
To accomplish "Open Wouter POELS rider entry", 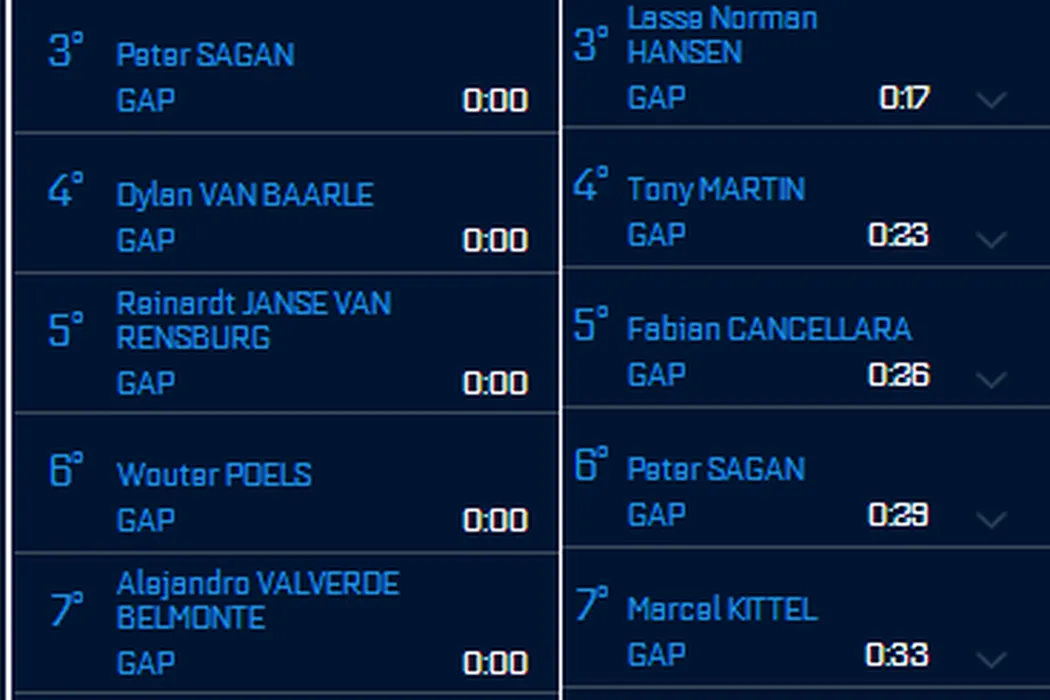I will (x=214, y=474).
